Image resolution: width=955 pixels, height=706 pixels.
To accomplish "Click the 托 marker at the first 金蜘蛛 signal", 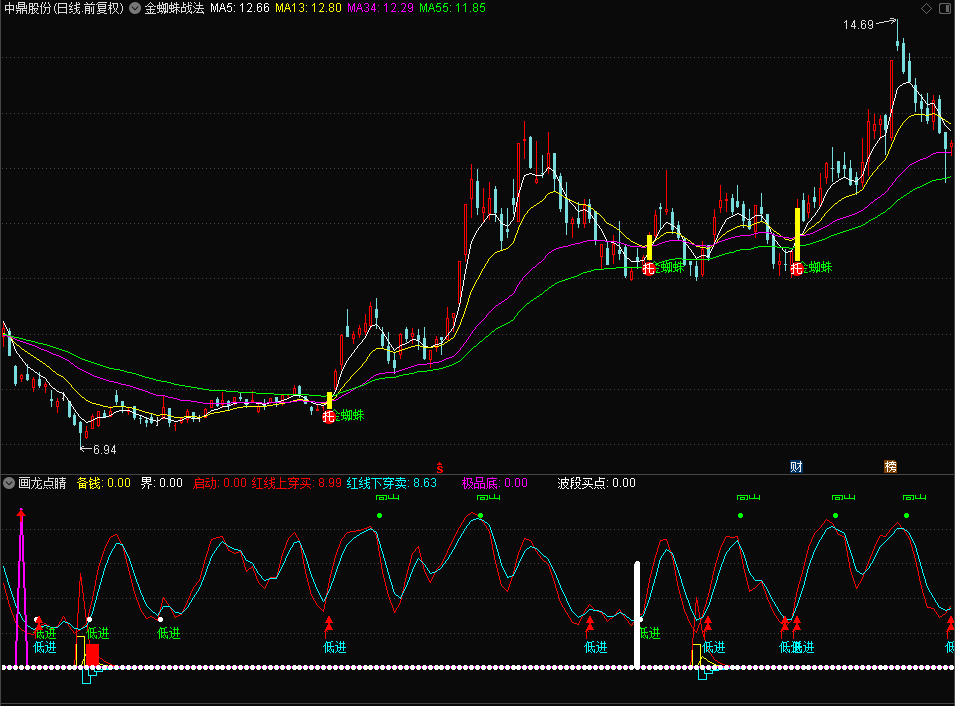I will (x=328, y=416).
